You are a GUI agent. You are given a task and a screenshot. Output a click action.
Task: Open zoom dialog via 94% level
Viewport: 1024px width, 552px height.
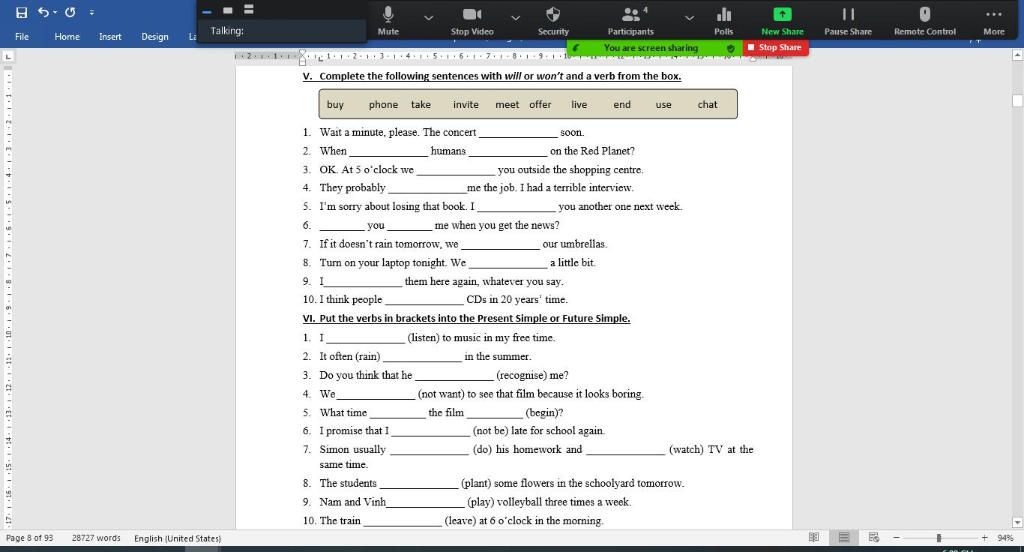click(x=1005, y=538)
